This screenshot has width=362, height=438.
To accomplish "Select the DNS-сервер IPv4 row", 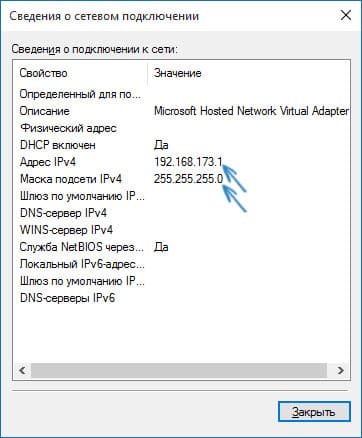I will tap(182, 213).
